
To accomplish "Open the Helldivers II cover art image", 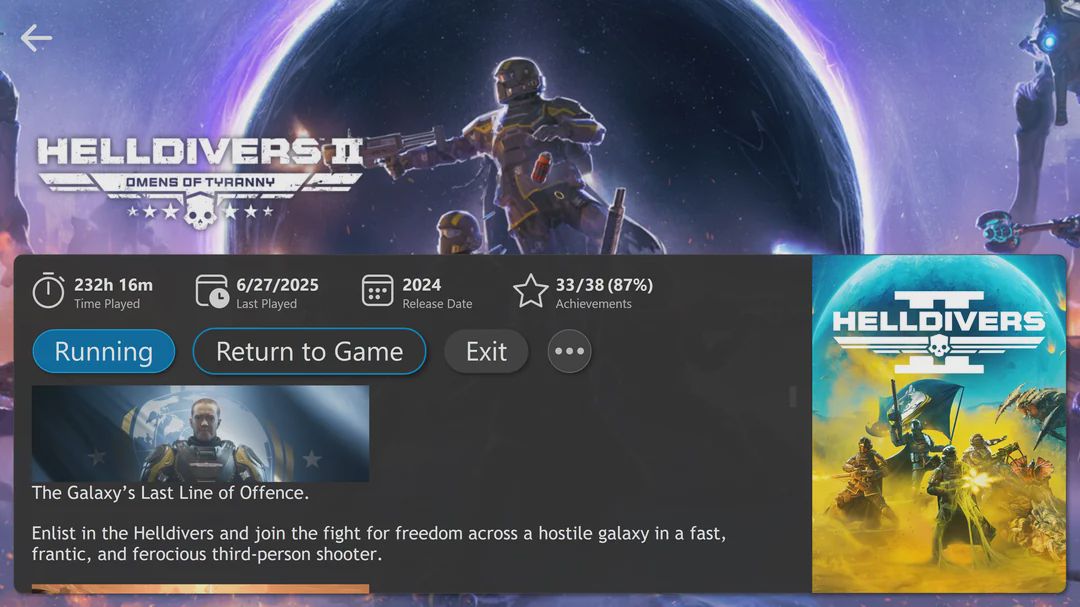I will 939,424.
